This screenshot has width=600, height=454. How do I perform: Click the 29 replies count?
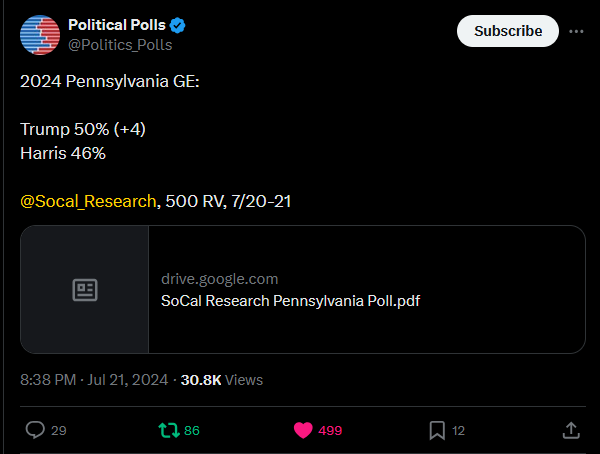click(59, 430)
